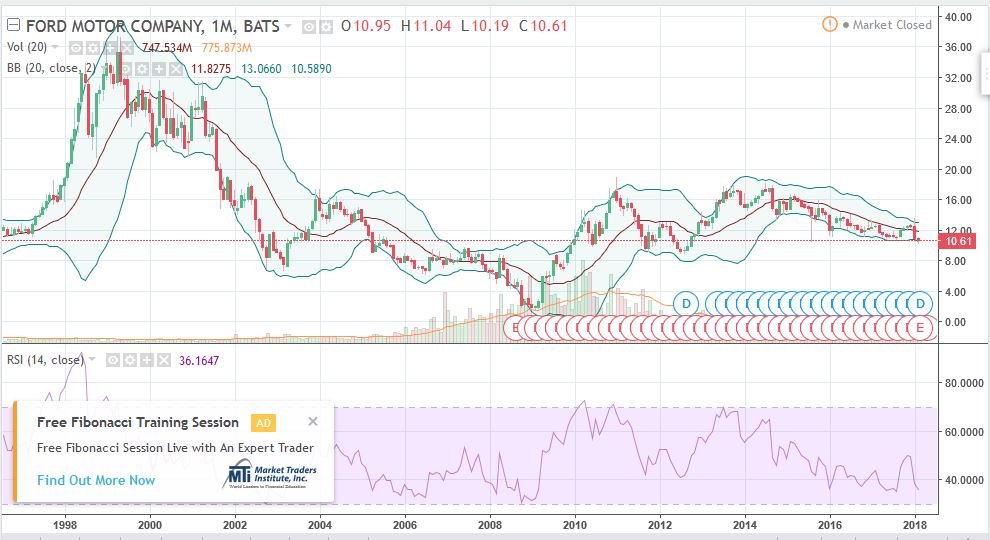Viewport: 990px width, 540px height.
Task: Remove the RSI indicator with X icon
Action: point(164,360)
